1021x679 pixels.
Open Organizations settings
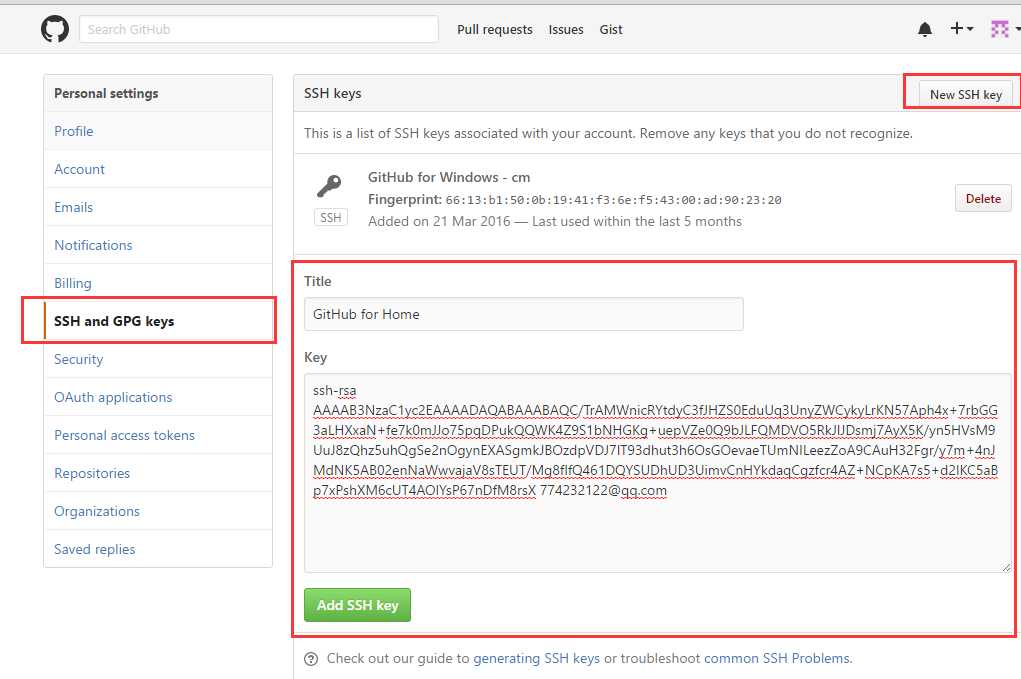(x=158, y=510)
